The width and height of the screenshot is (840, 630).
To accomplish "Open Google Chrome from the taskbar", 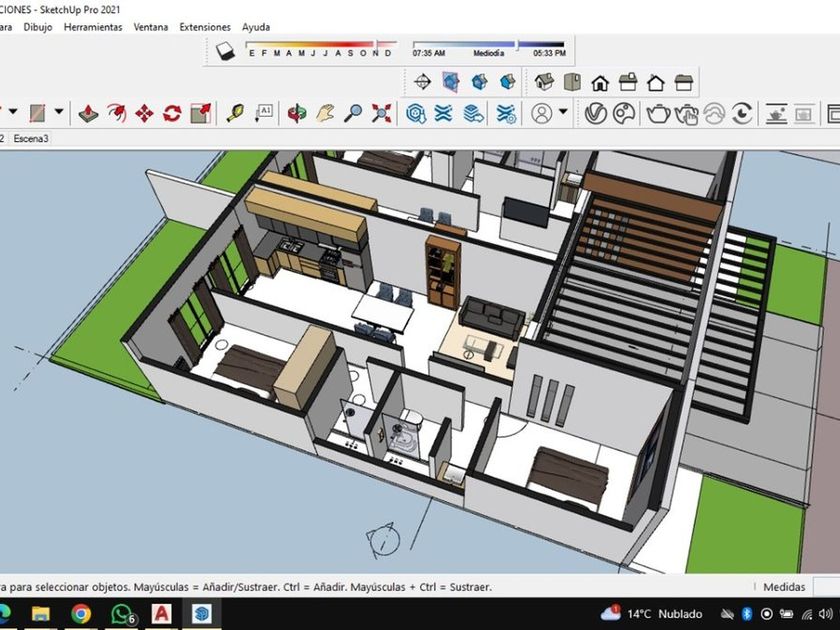I will tap(82, 613).
